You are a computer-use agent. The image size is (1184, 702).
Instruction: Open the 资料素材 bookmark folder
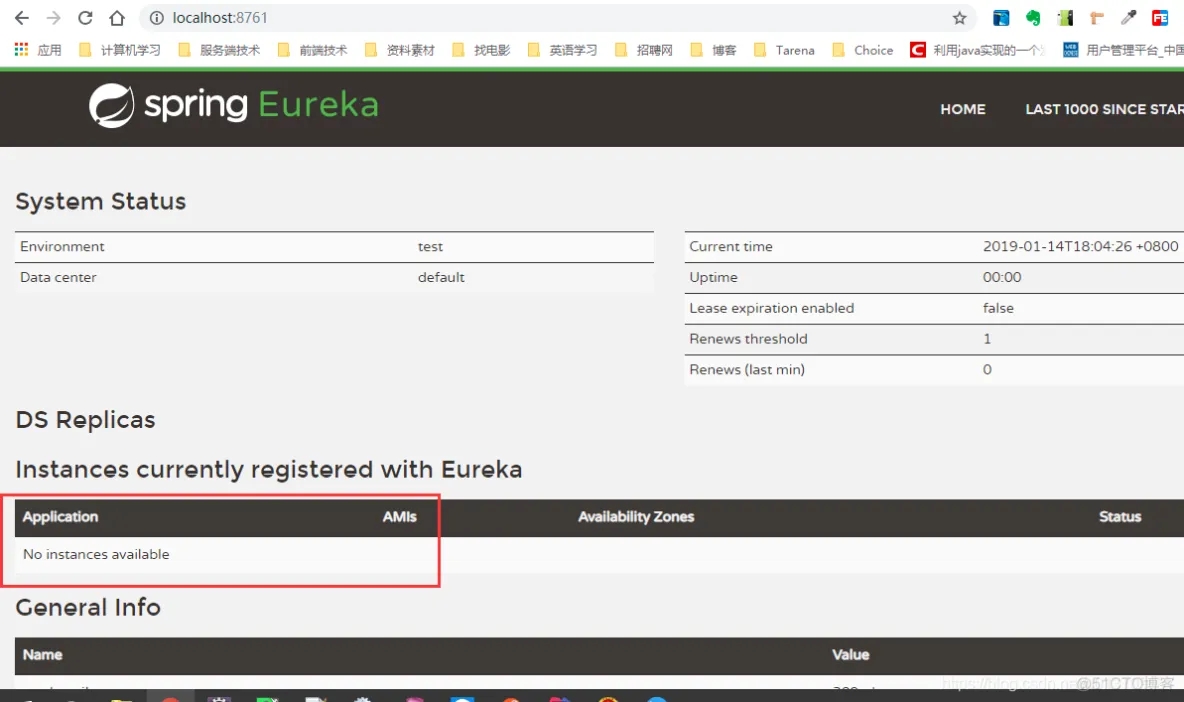[399, 50]
